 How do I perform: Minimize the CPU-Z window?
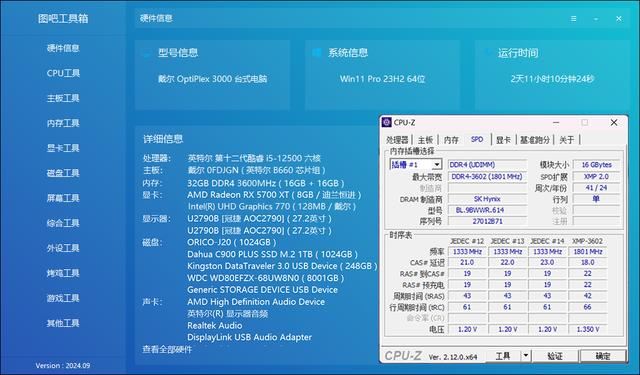pos(556,122)
